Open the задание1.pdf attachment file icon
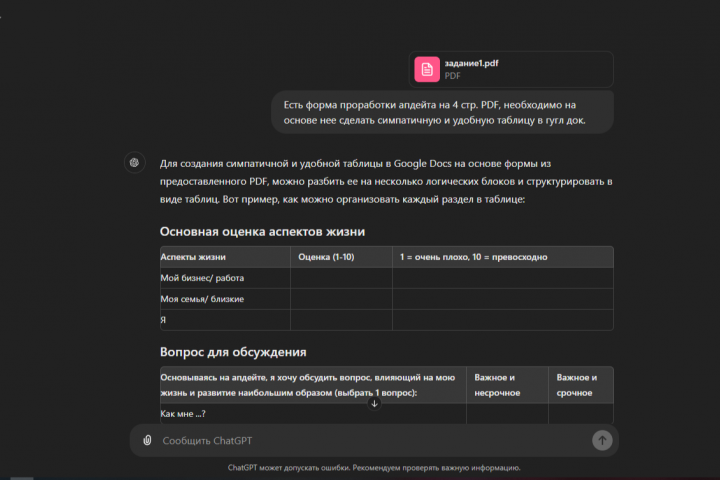 click(x=427, y=69)
